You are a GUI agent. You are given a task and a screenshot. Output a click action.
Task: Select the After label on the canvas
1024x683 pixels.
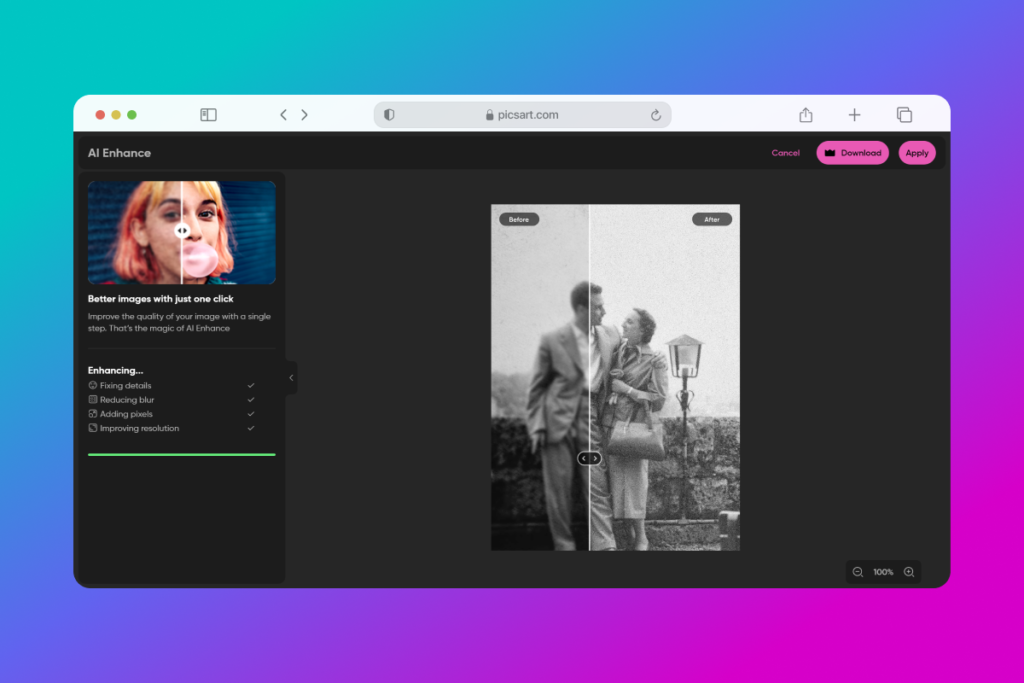712,218
